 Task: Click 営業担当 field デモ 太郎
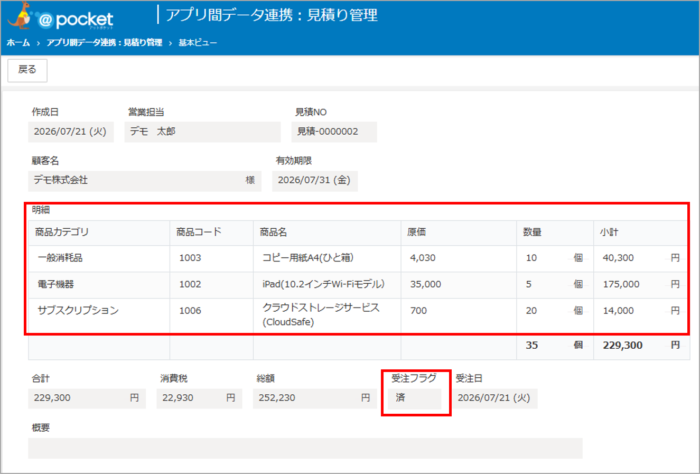click(202, 132)
